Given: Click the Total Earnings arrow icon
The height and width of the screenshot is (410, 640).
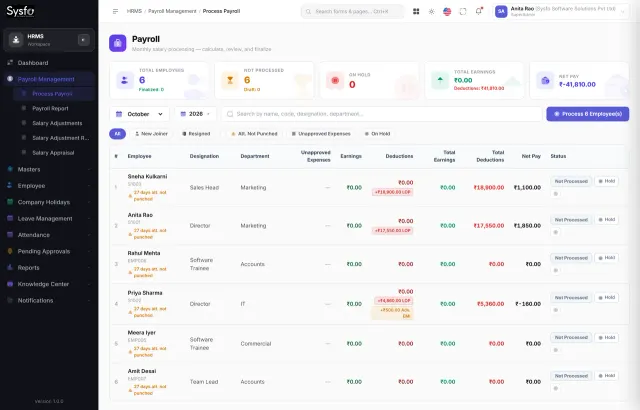Looking at the screenshot, I should pyautogui.click(x=440, y=80).
